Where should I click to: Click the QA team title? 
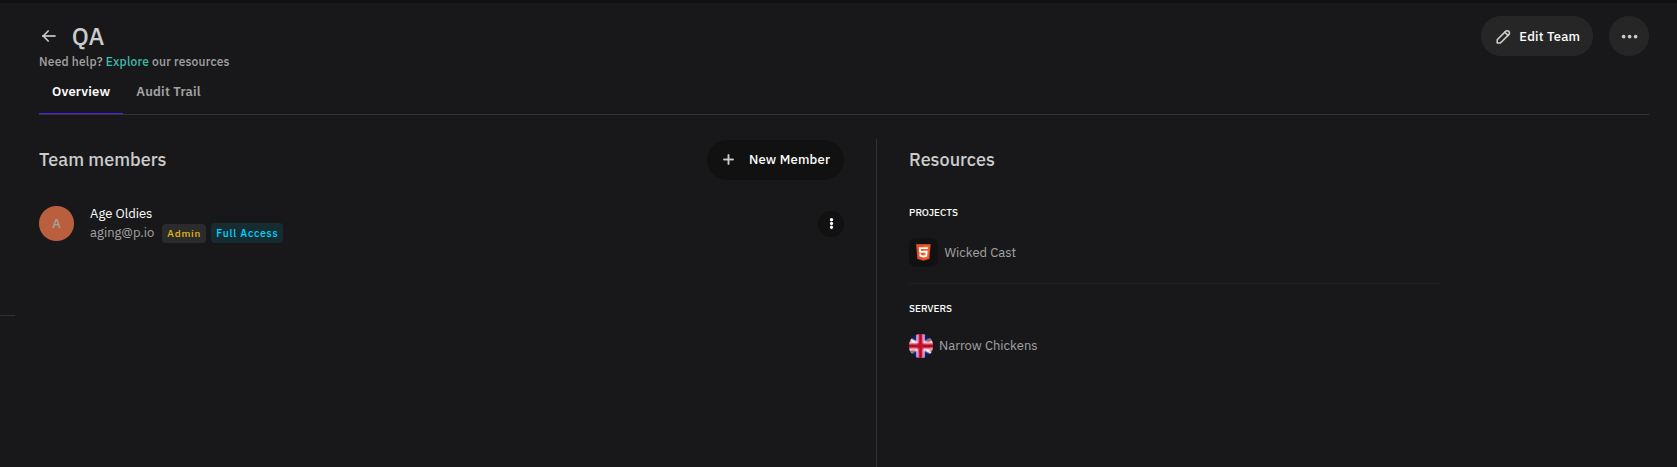(x=88, y=37)
